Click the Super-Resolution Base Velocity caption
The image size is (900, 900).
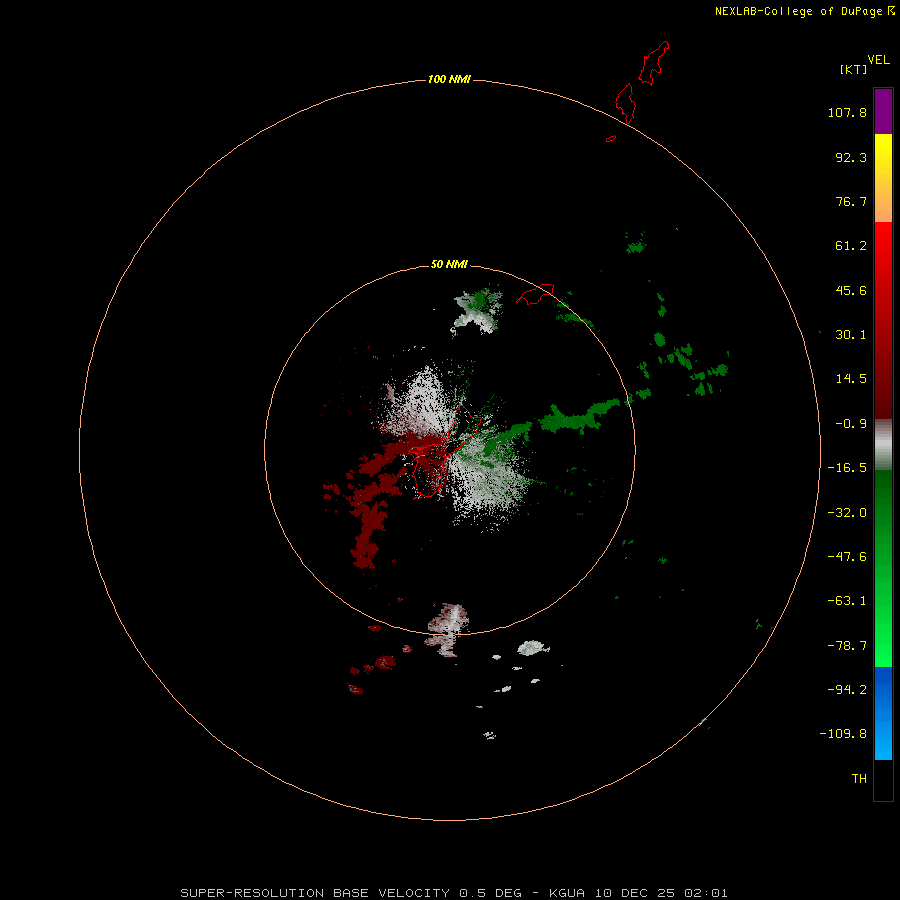coord(454,893)
